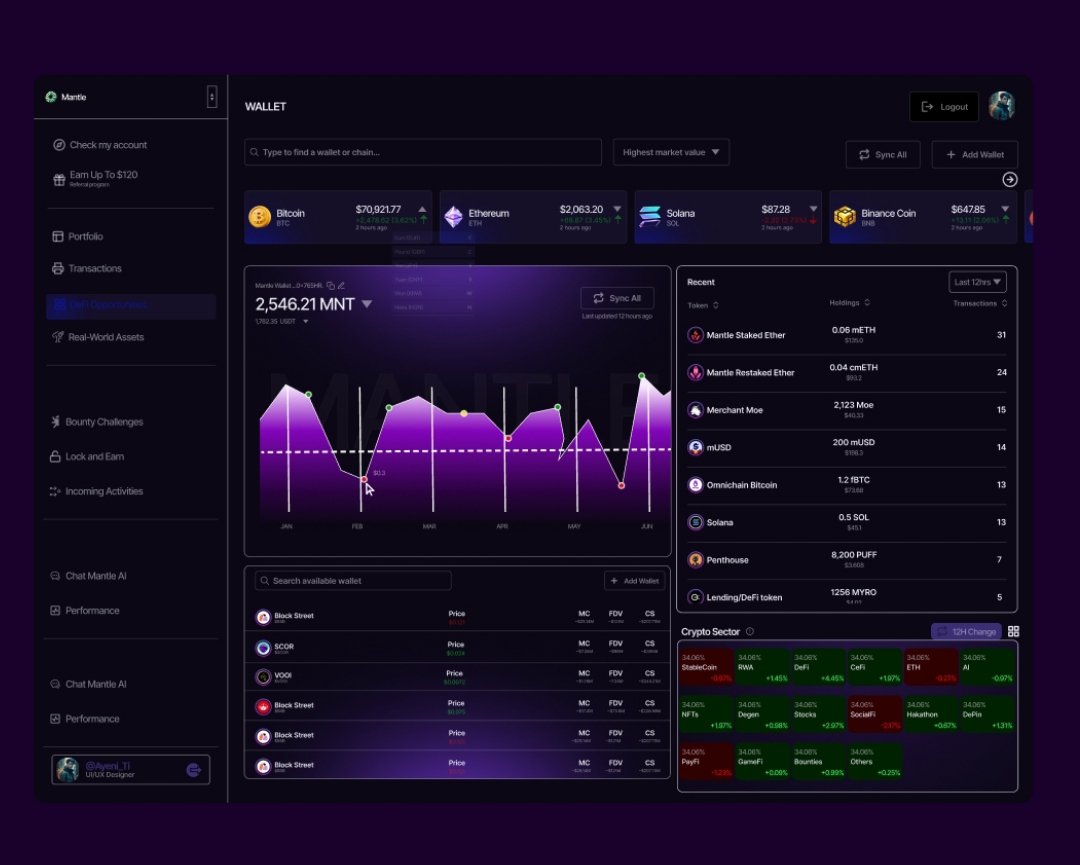1080x865 pixels.
Task: Click the red FEB low point on the chart
Action: [x=364, y=479]
